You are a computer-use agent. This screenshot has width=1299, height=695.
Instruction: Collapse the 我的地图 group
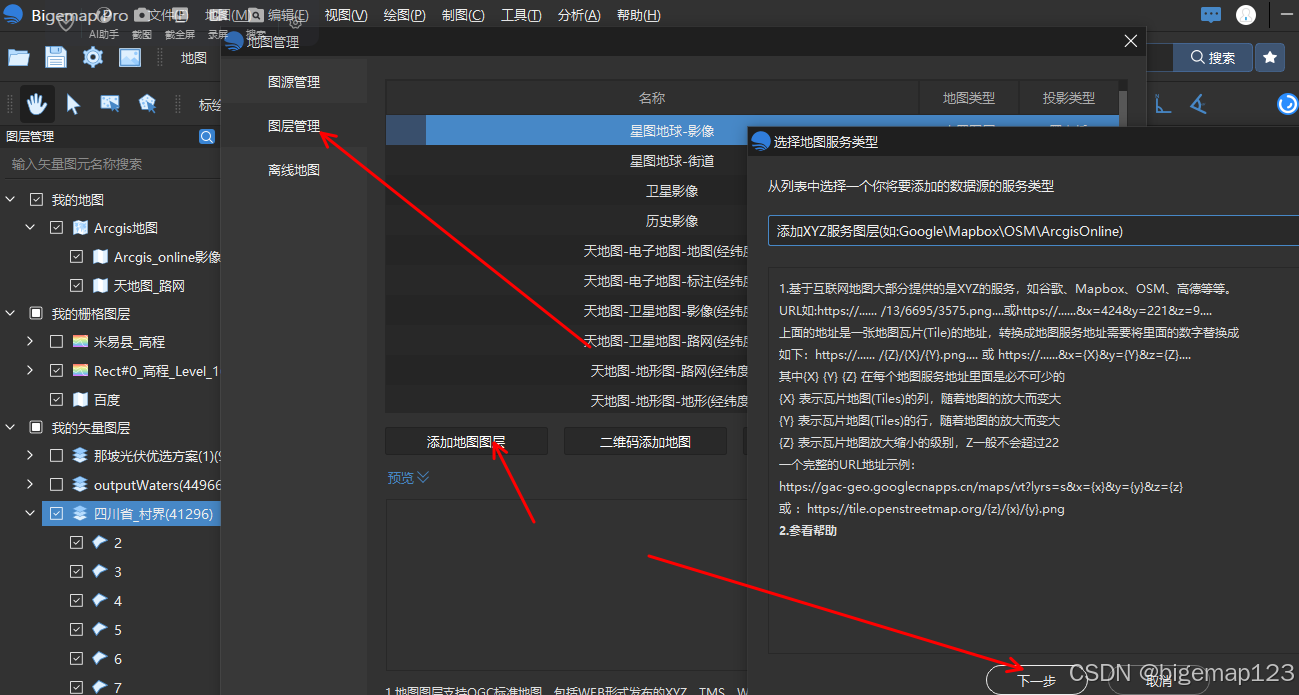[x=10, y=200]
